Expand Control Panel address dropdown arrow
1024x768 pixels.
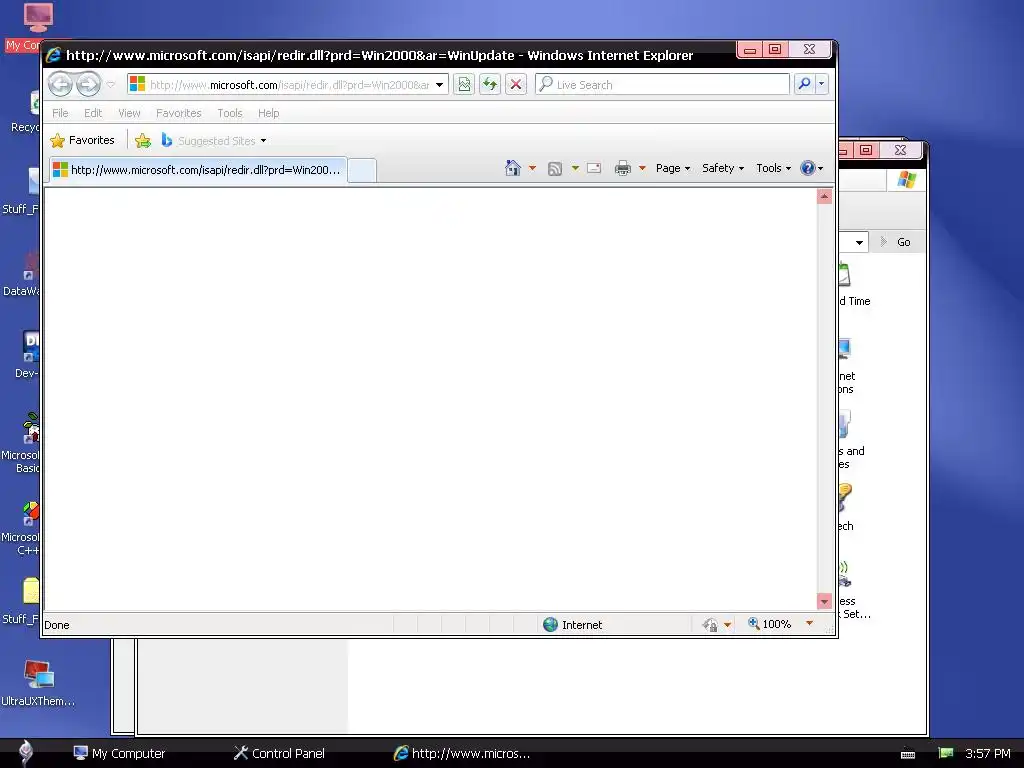tap(859, 242)
